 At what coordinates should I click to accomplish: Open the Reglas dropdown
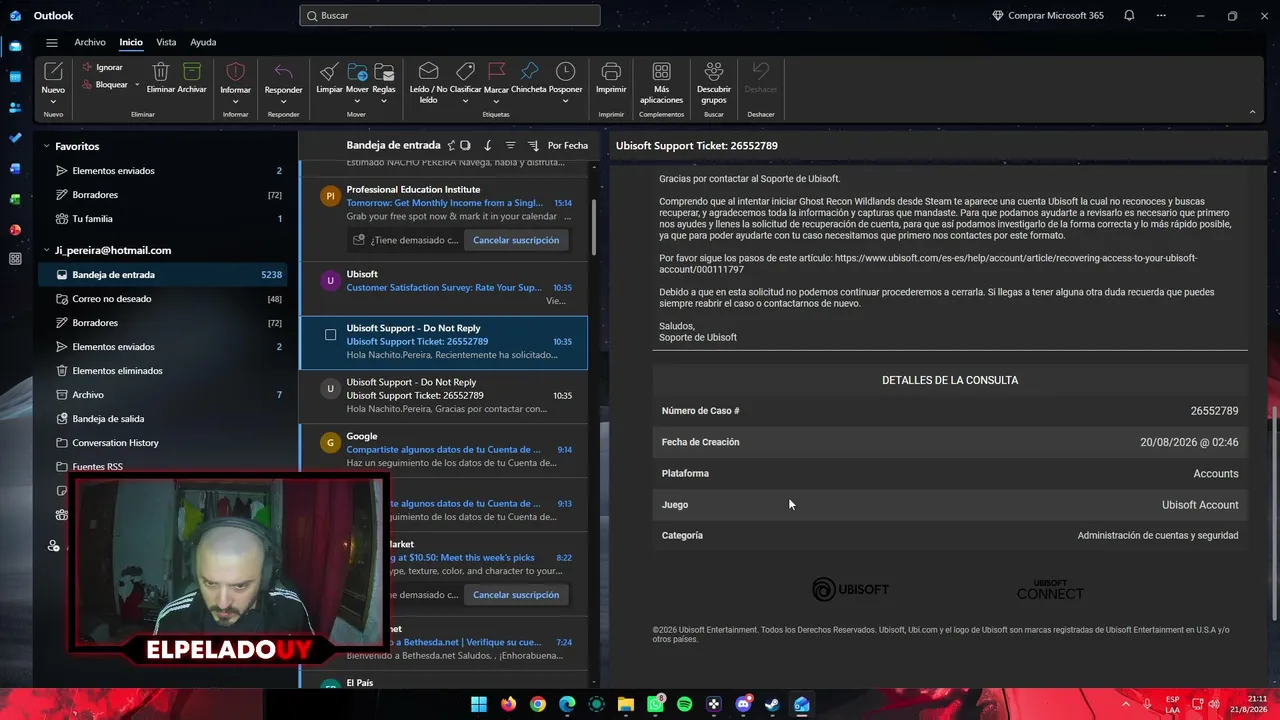point(384,101)
